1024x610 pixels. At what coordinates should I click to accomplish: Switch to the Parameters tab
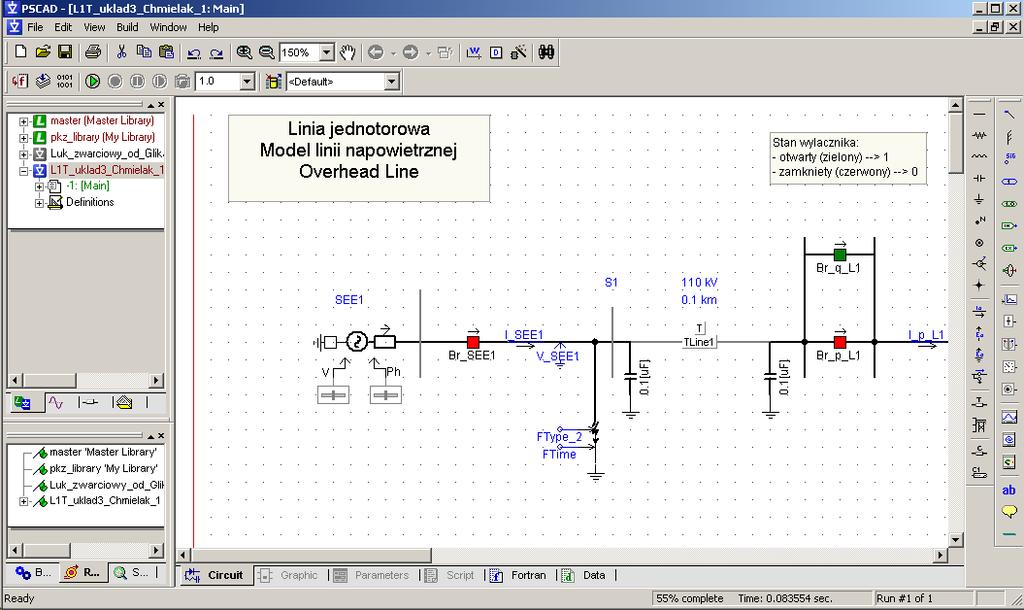pyautogui.click(x=371, y=575)
